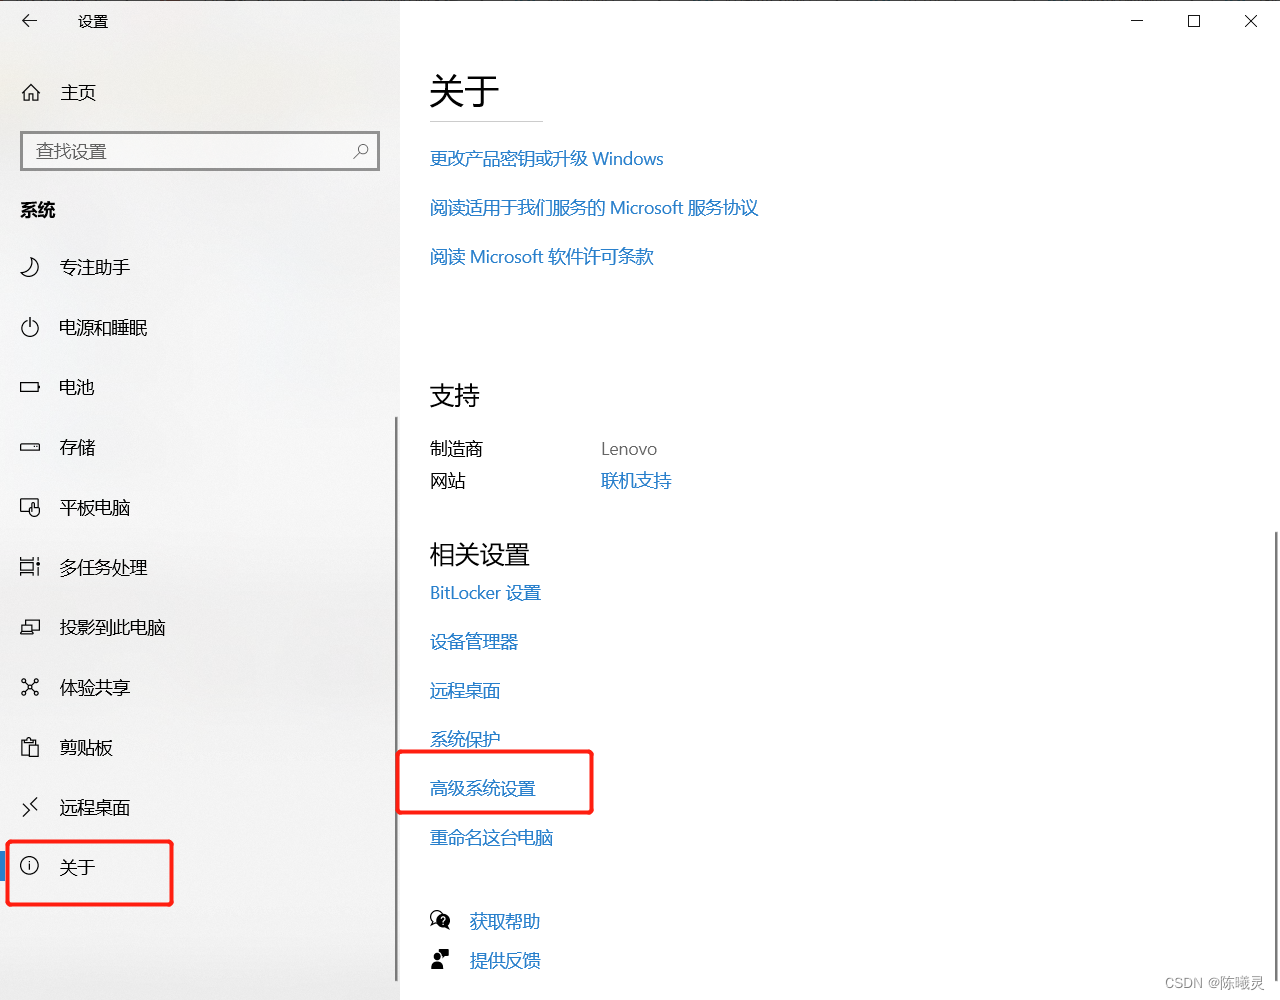Click the 联机支持 website link
The image size is (1280, 1000).
click(x=636, y=481)
